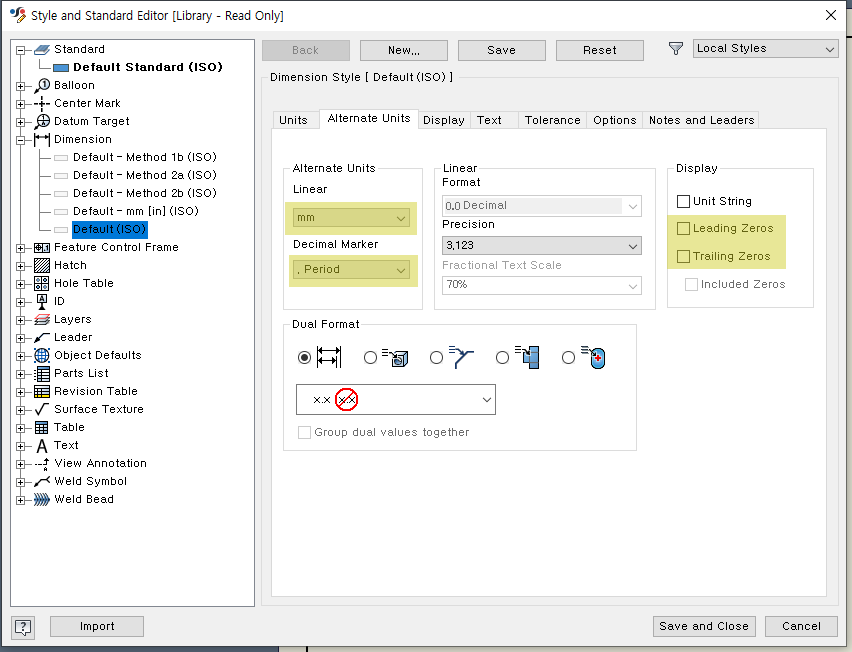The height and width of the screenshot is (652, 852).
Task: Select Default - mm [in] (ISO) style
Action: click(x=136, y=211)
